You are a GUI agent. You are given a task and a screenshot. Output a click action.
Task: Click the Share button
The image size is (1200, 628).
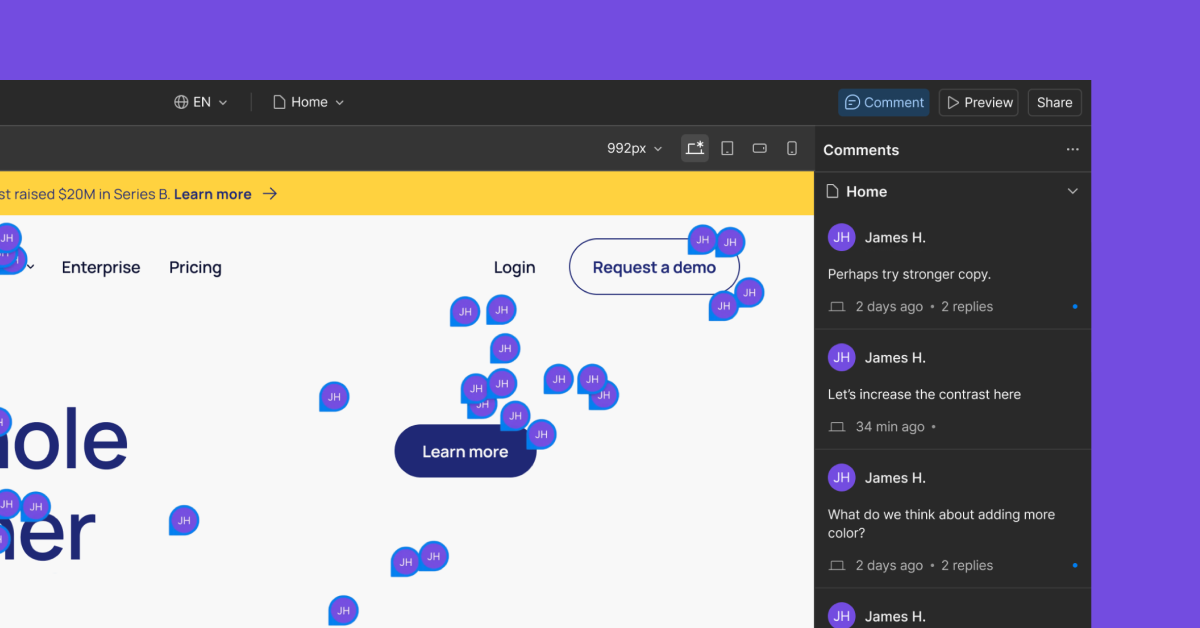[1054, 102]
